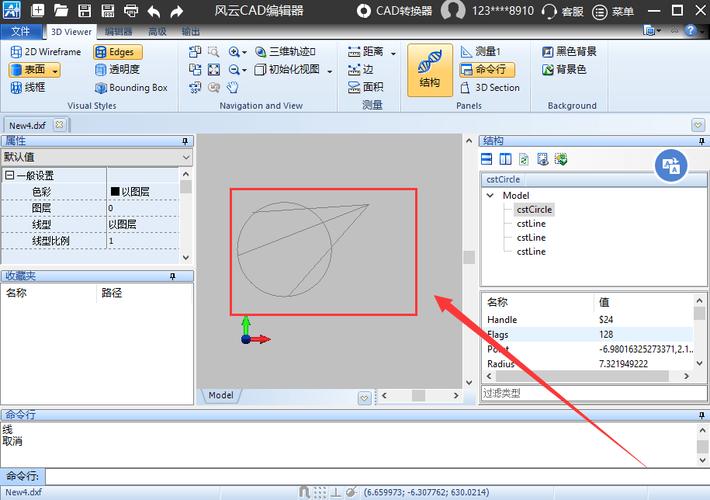Open the 客服 customer service link
This screenshot has height=500, width=710.
(562, 11)
